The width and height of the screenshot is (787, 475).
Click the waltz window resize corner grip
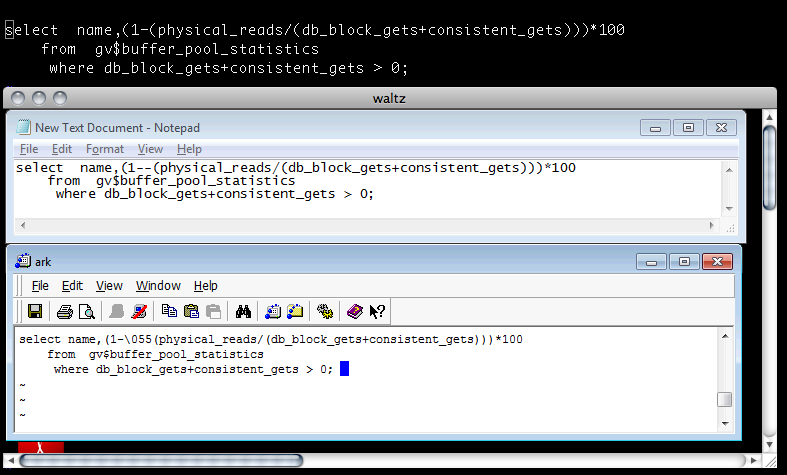coord(769,460)
